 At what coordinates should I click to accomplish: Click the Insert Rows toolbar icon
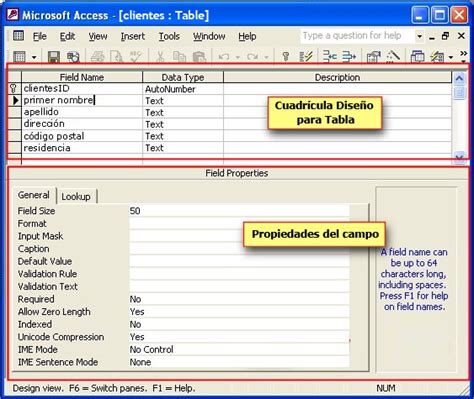[x=330, y=57]
